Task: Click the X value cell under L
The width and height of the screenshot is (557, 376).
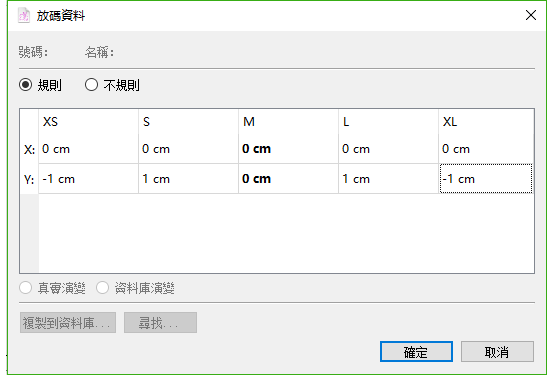Action: (388, 149)
